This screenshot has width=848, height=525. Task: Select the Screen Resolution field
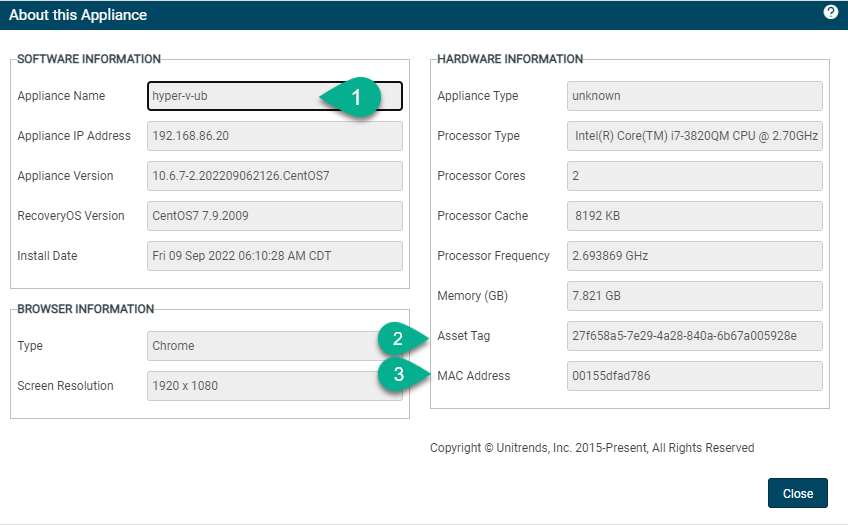point(275,386)
